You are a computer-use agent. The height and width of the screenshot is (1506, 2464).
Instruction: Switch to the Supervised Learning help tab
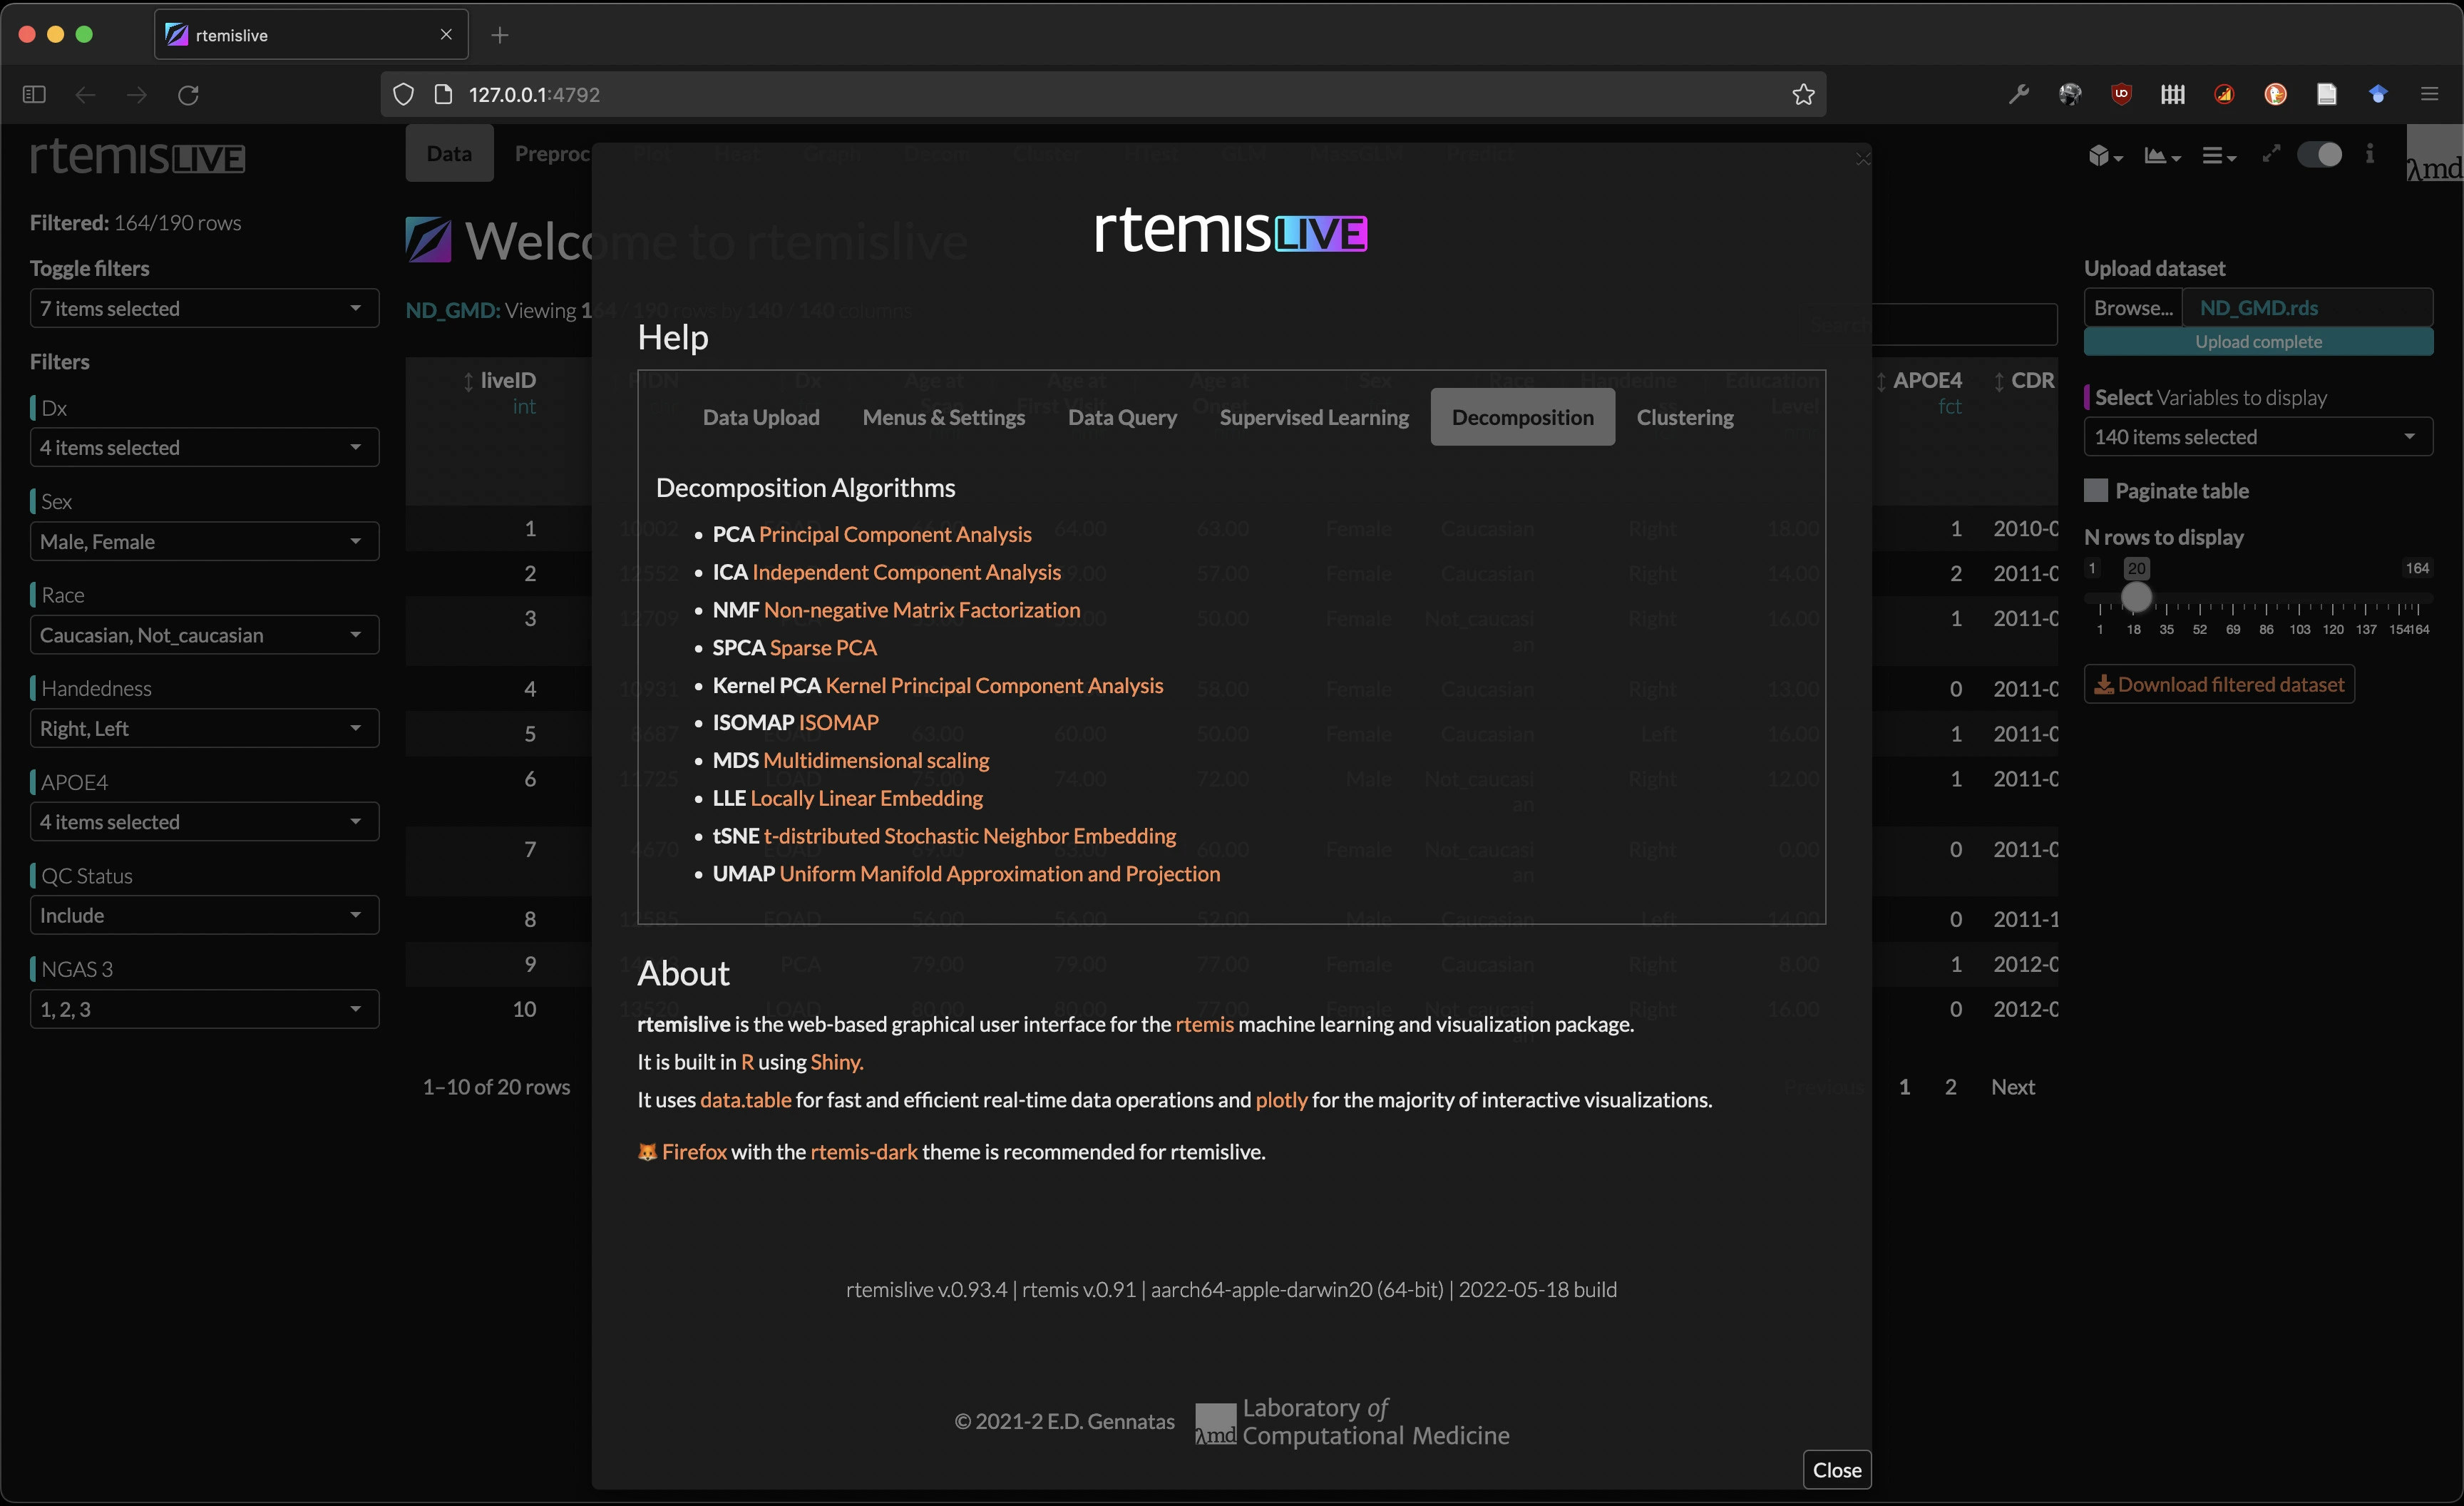(x=1314, y=417)
